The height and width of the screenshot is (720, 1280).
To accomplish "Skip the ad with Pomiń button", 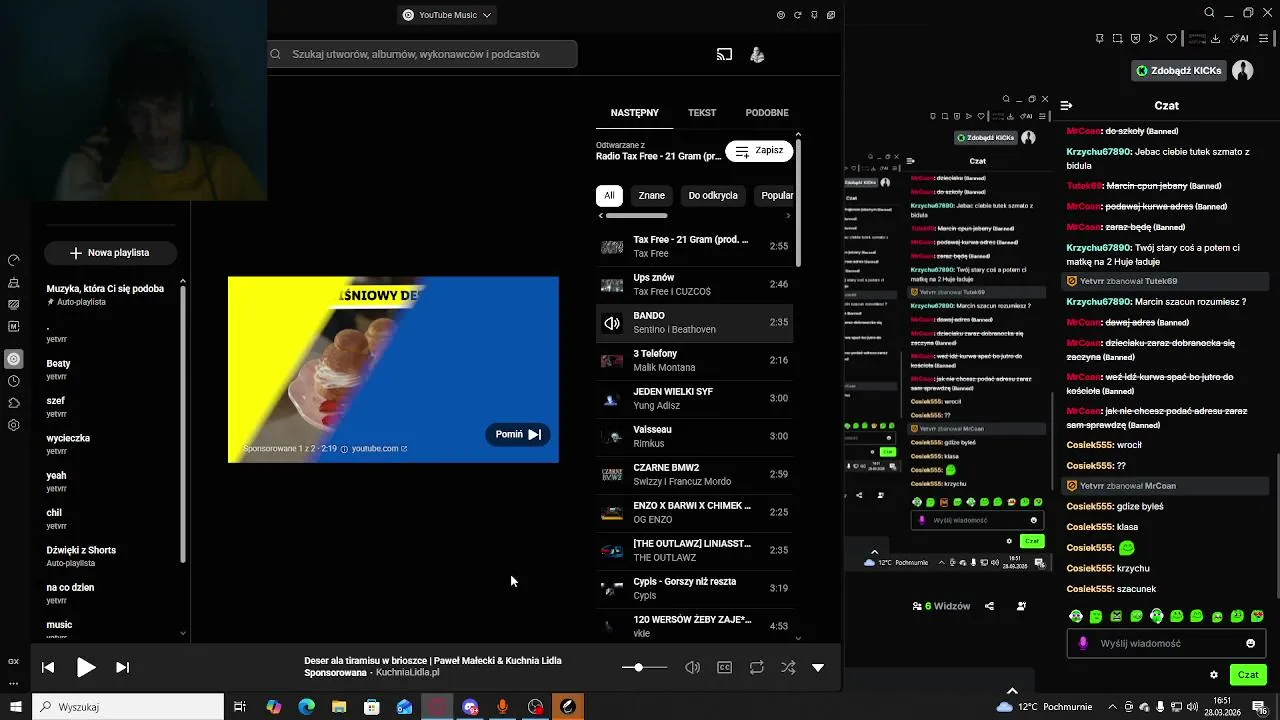I will coord(518,434).
